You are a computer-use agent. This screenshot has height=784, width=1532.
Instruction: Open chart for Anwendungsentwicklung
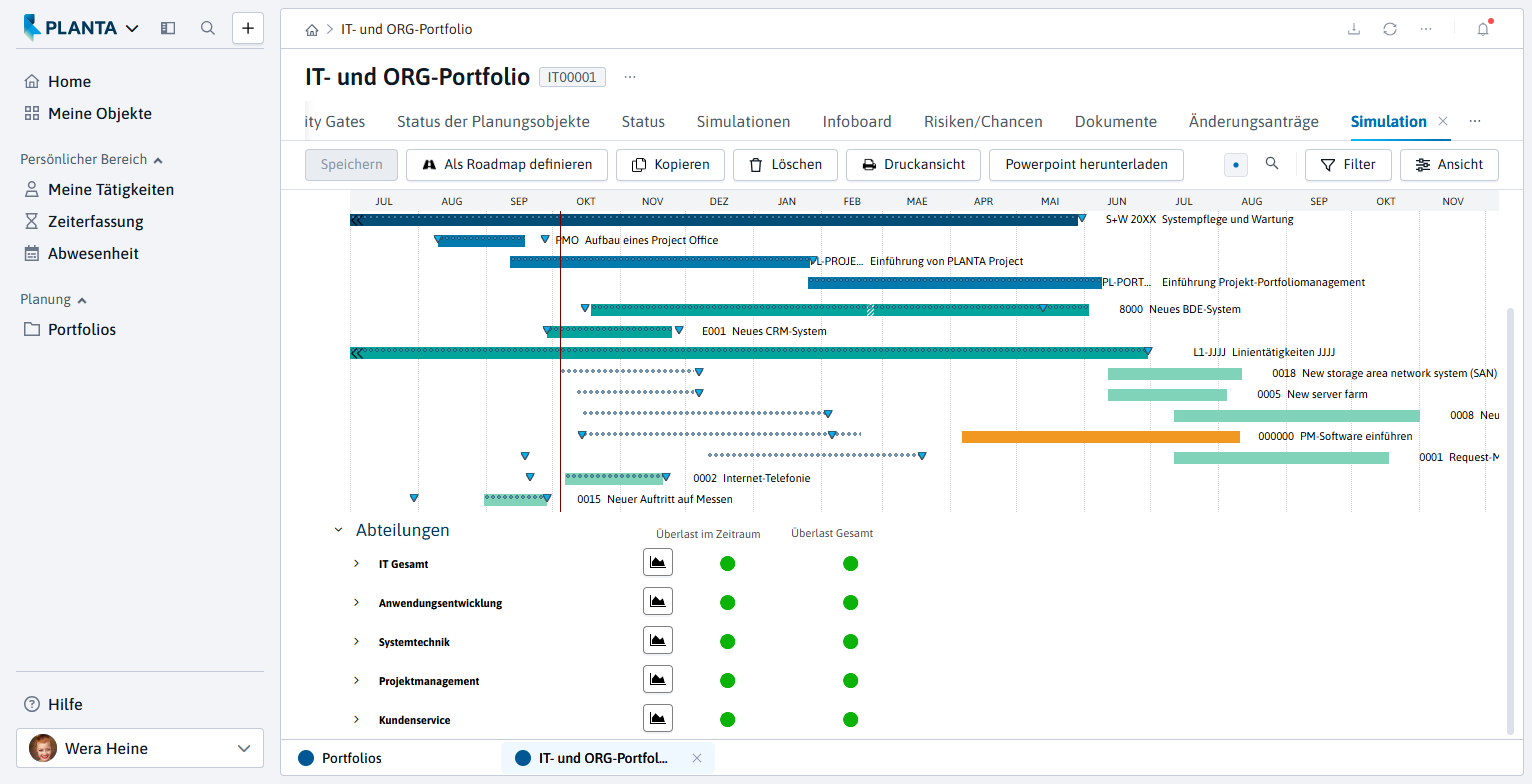point(658,602)
